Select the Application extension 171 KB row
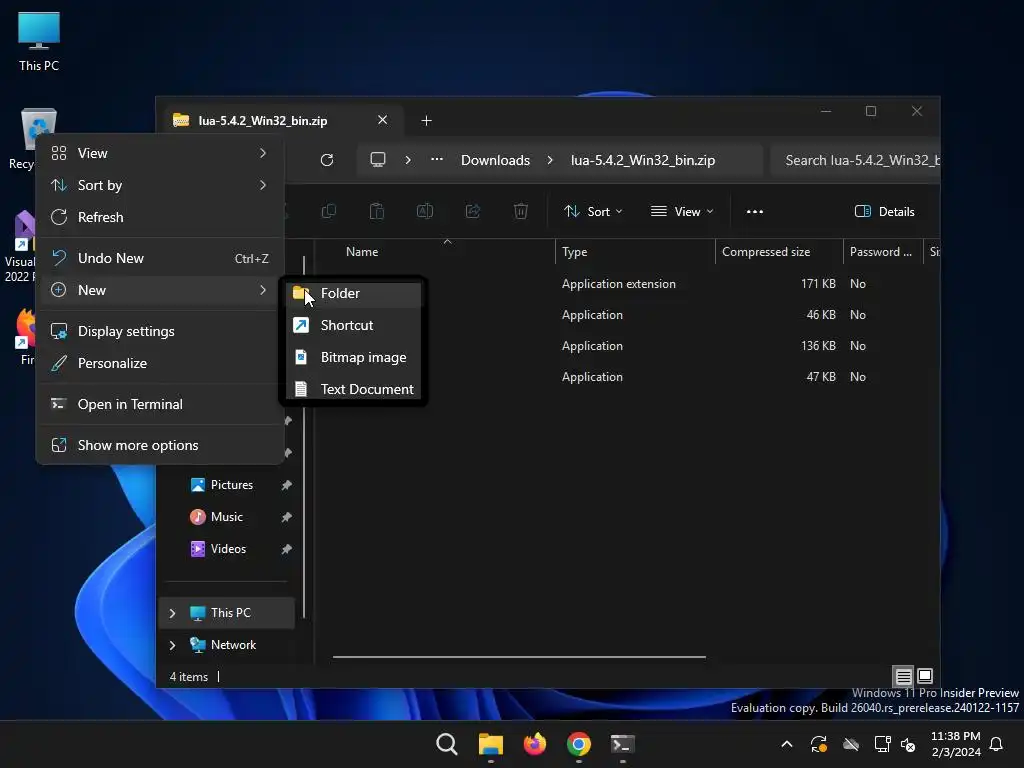This screenshot has height=768, width=1024. tap(627, 284)
